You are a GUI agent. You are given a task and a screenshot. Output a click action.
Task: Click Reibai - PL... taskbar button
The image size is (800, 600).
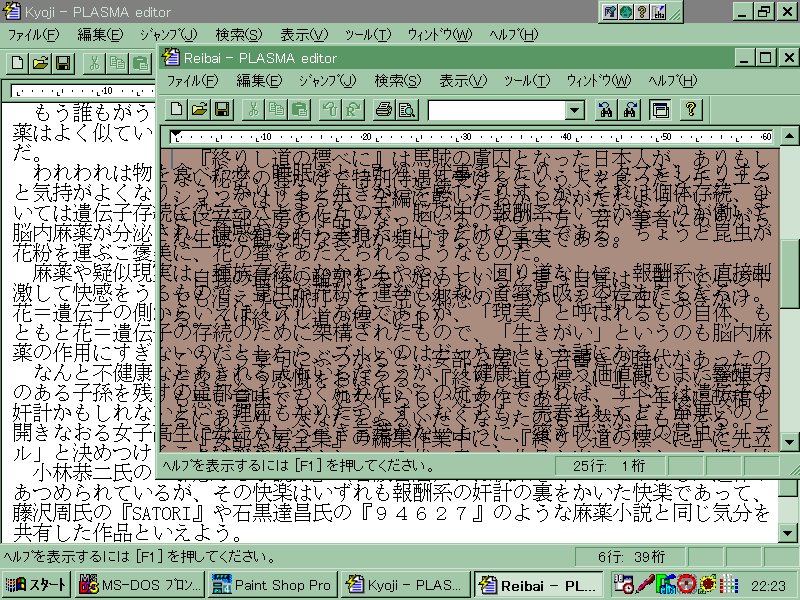point(538,585)
